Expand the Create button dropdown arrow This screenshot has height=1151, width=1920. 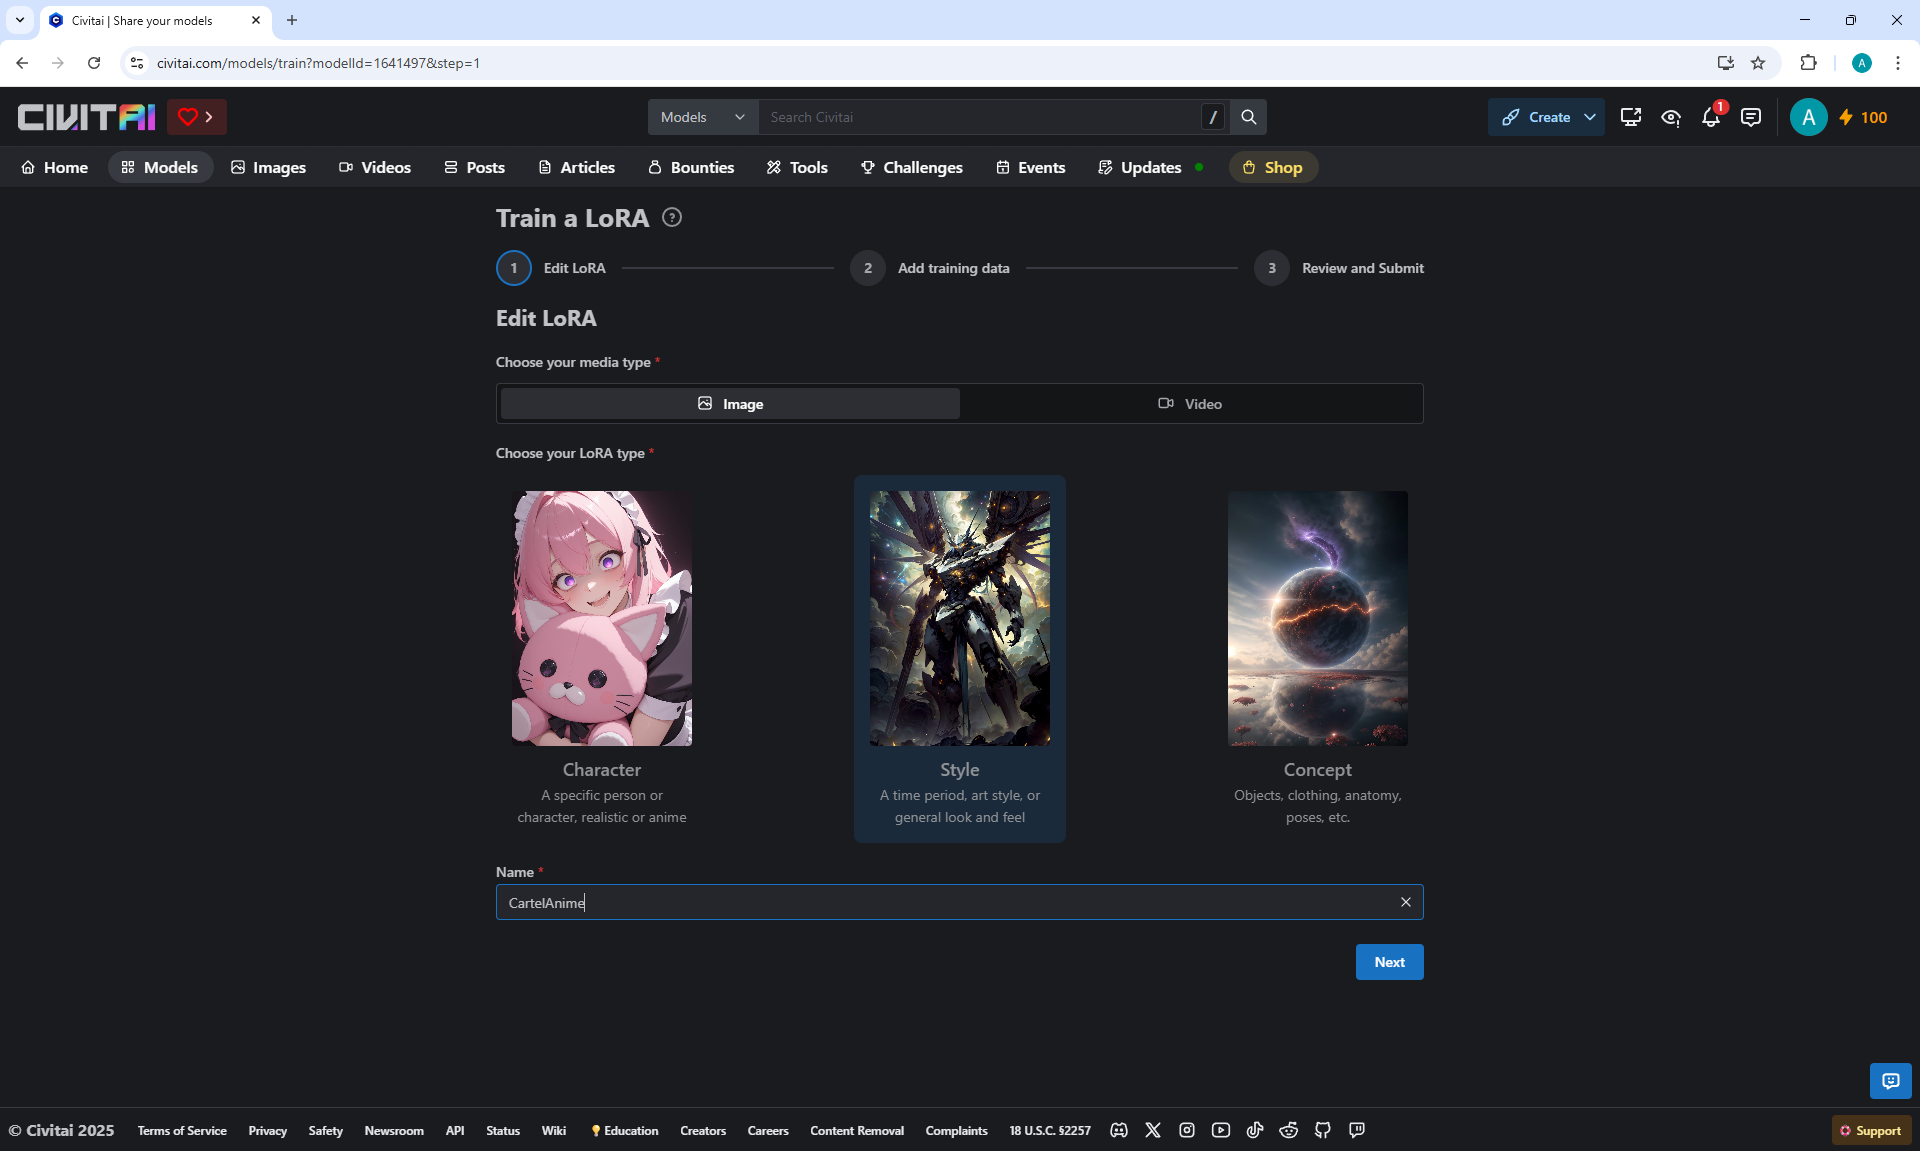pyautogui.click(x=1590, y=117)
